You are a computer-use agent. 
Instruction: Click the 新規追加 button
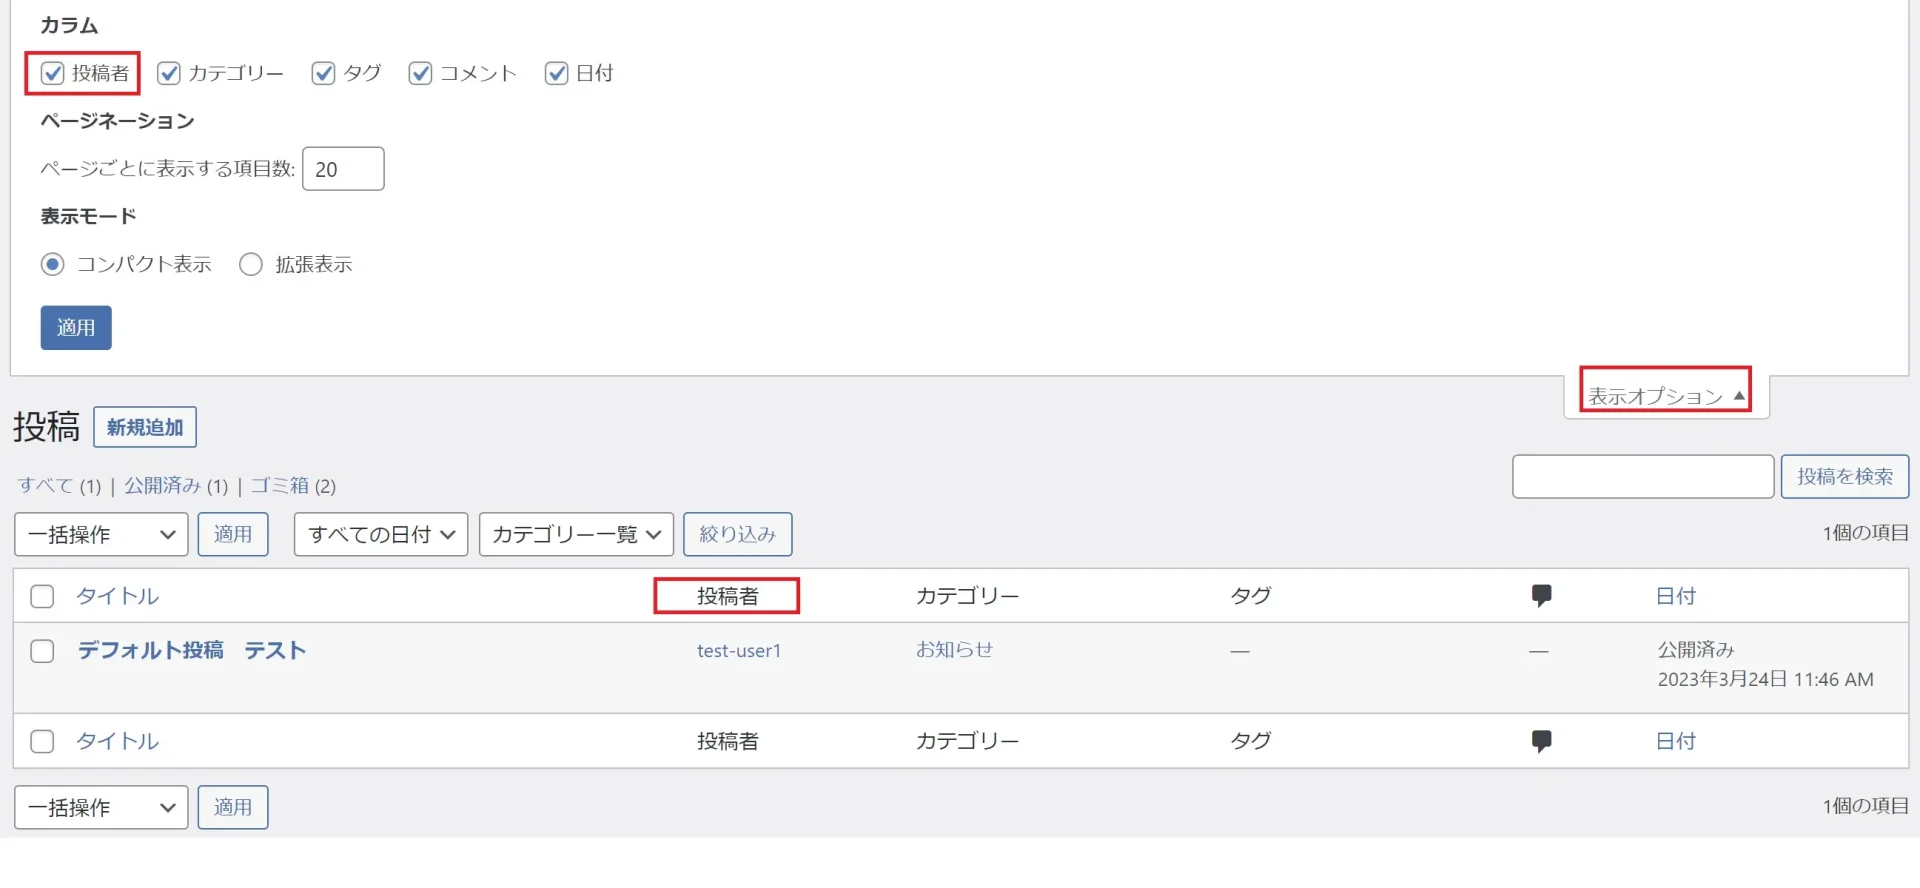145,427
